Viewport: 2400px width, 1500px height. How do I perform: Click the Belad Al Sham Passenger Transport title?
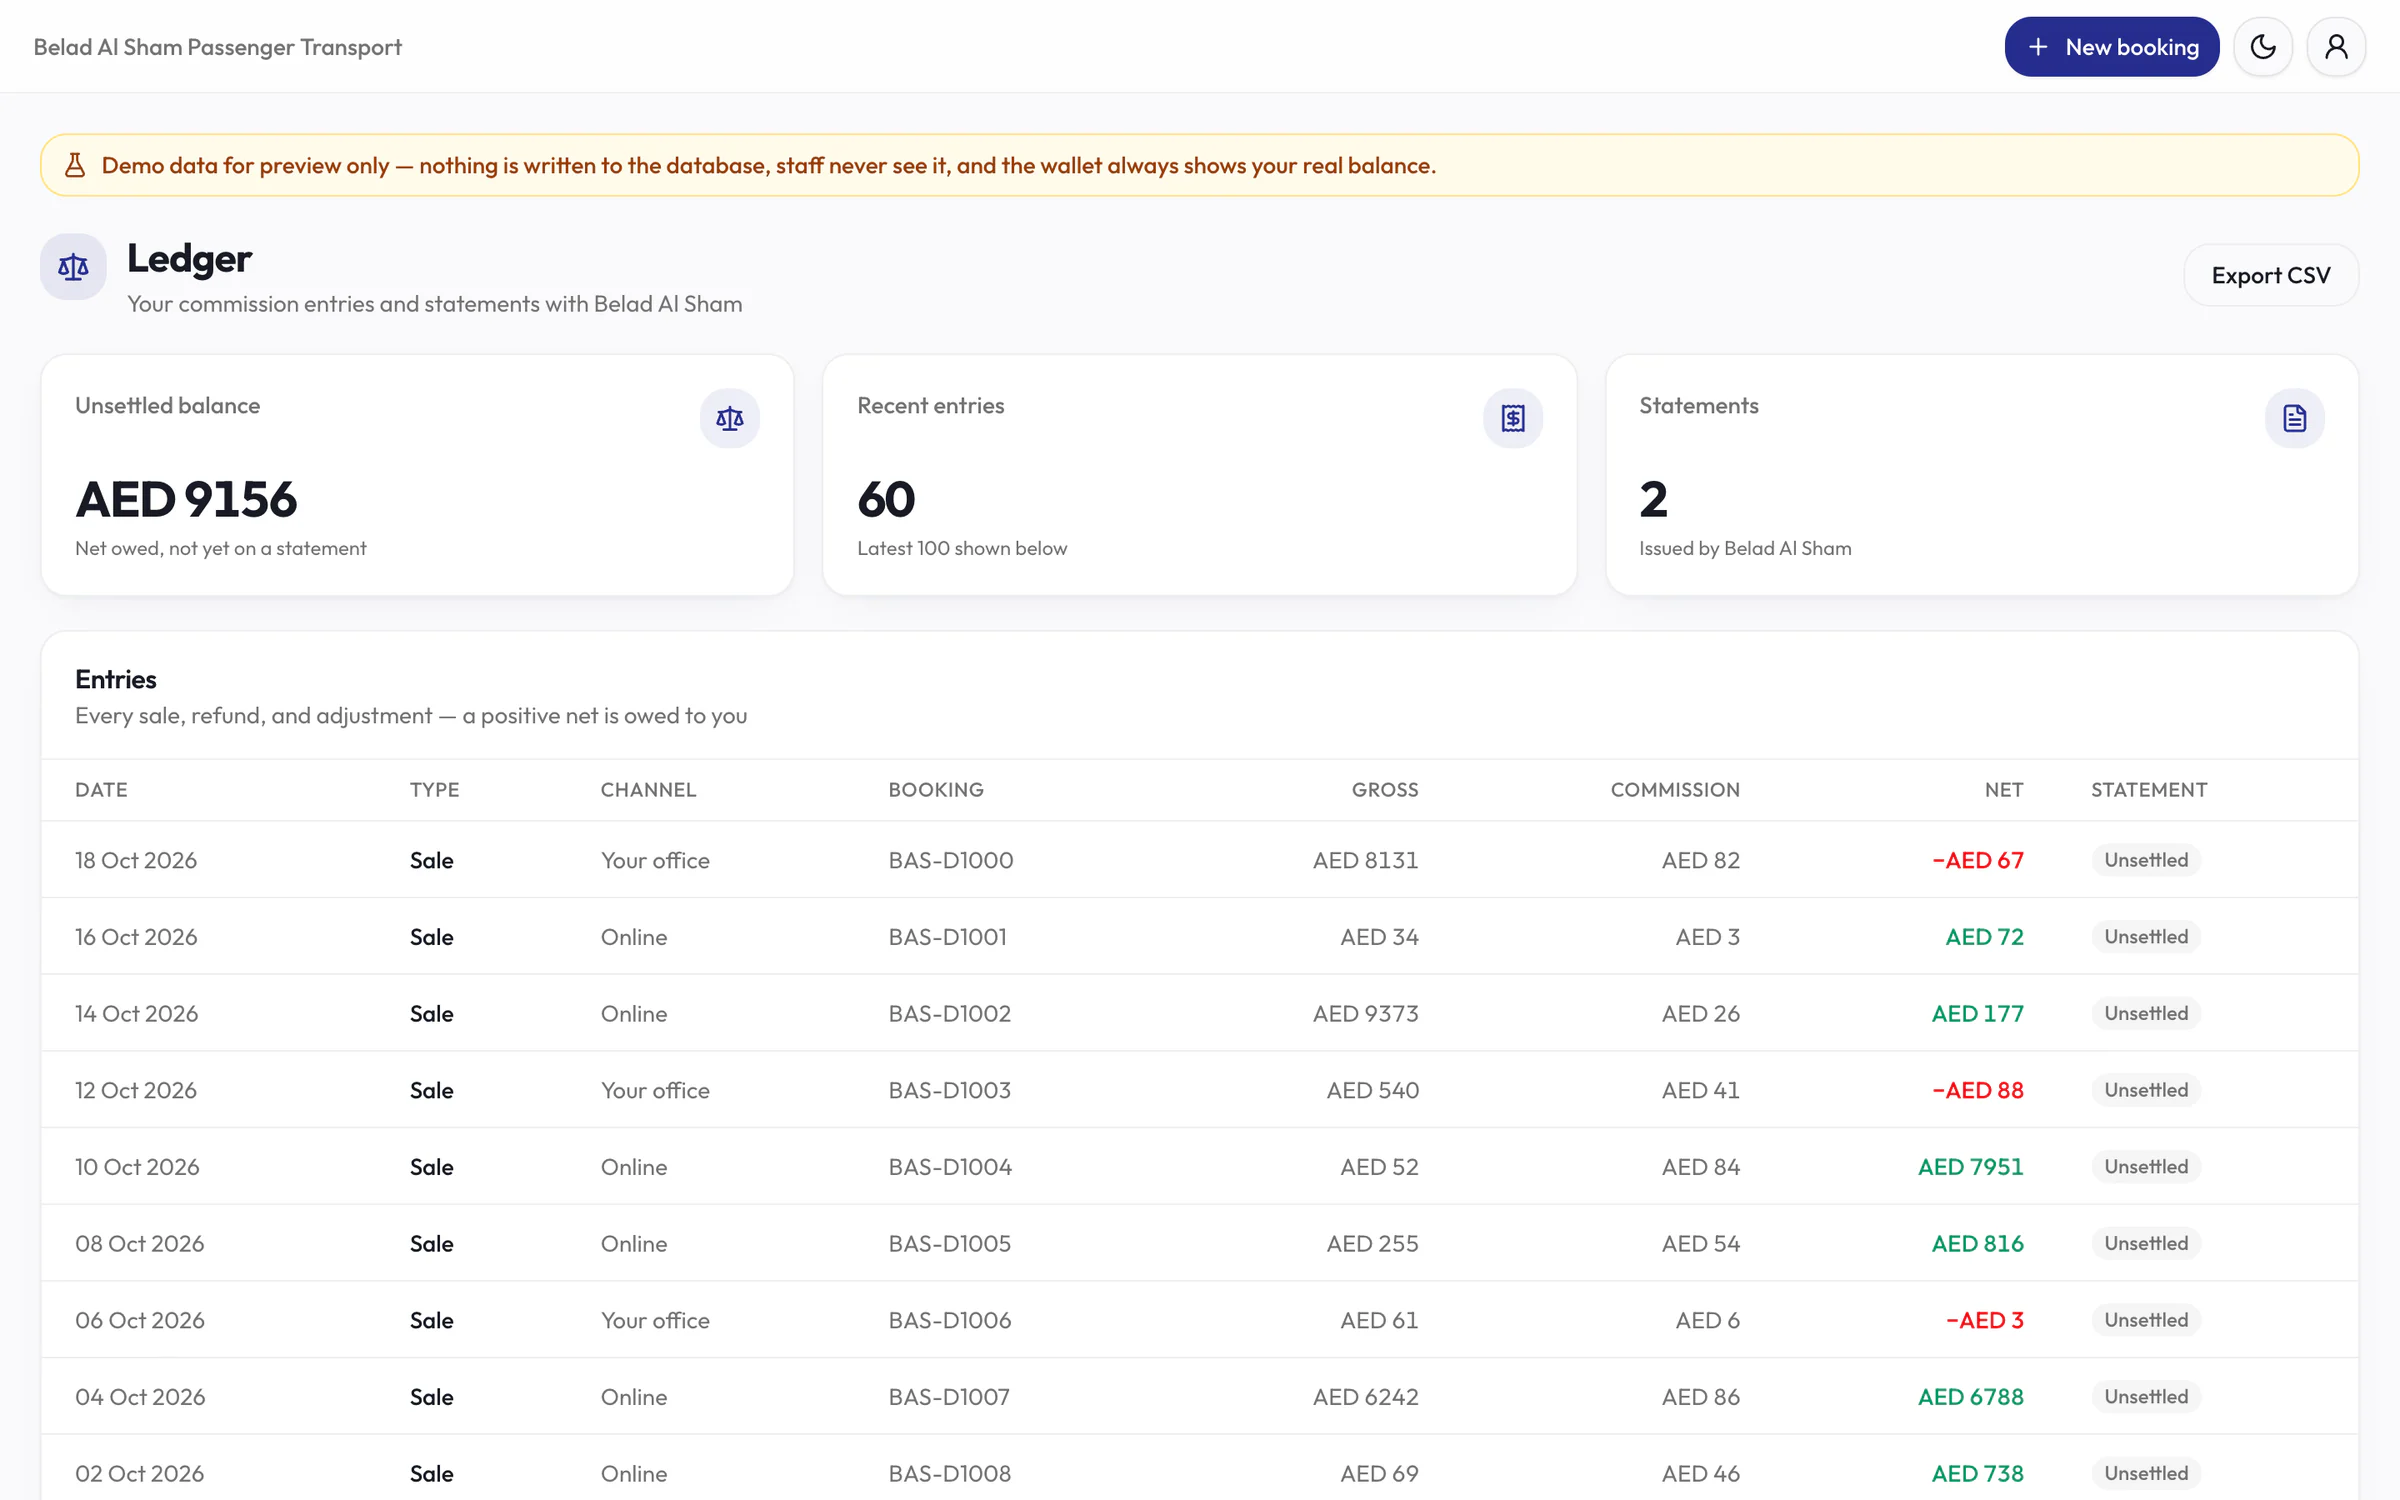point(217,47)
